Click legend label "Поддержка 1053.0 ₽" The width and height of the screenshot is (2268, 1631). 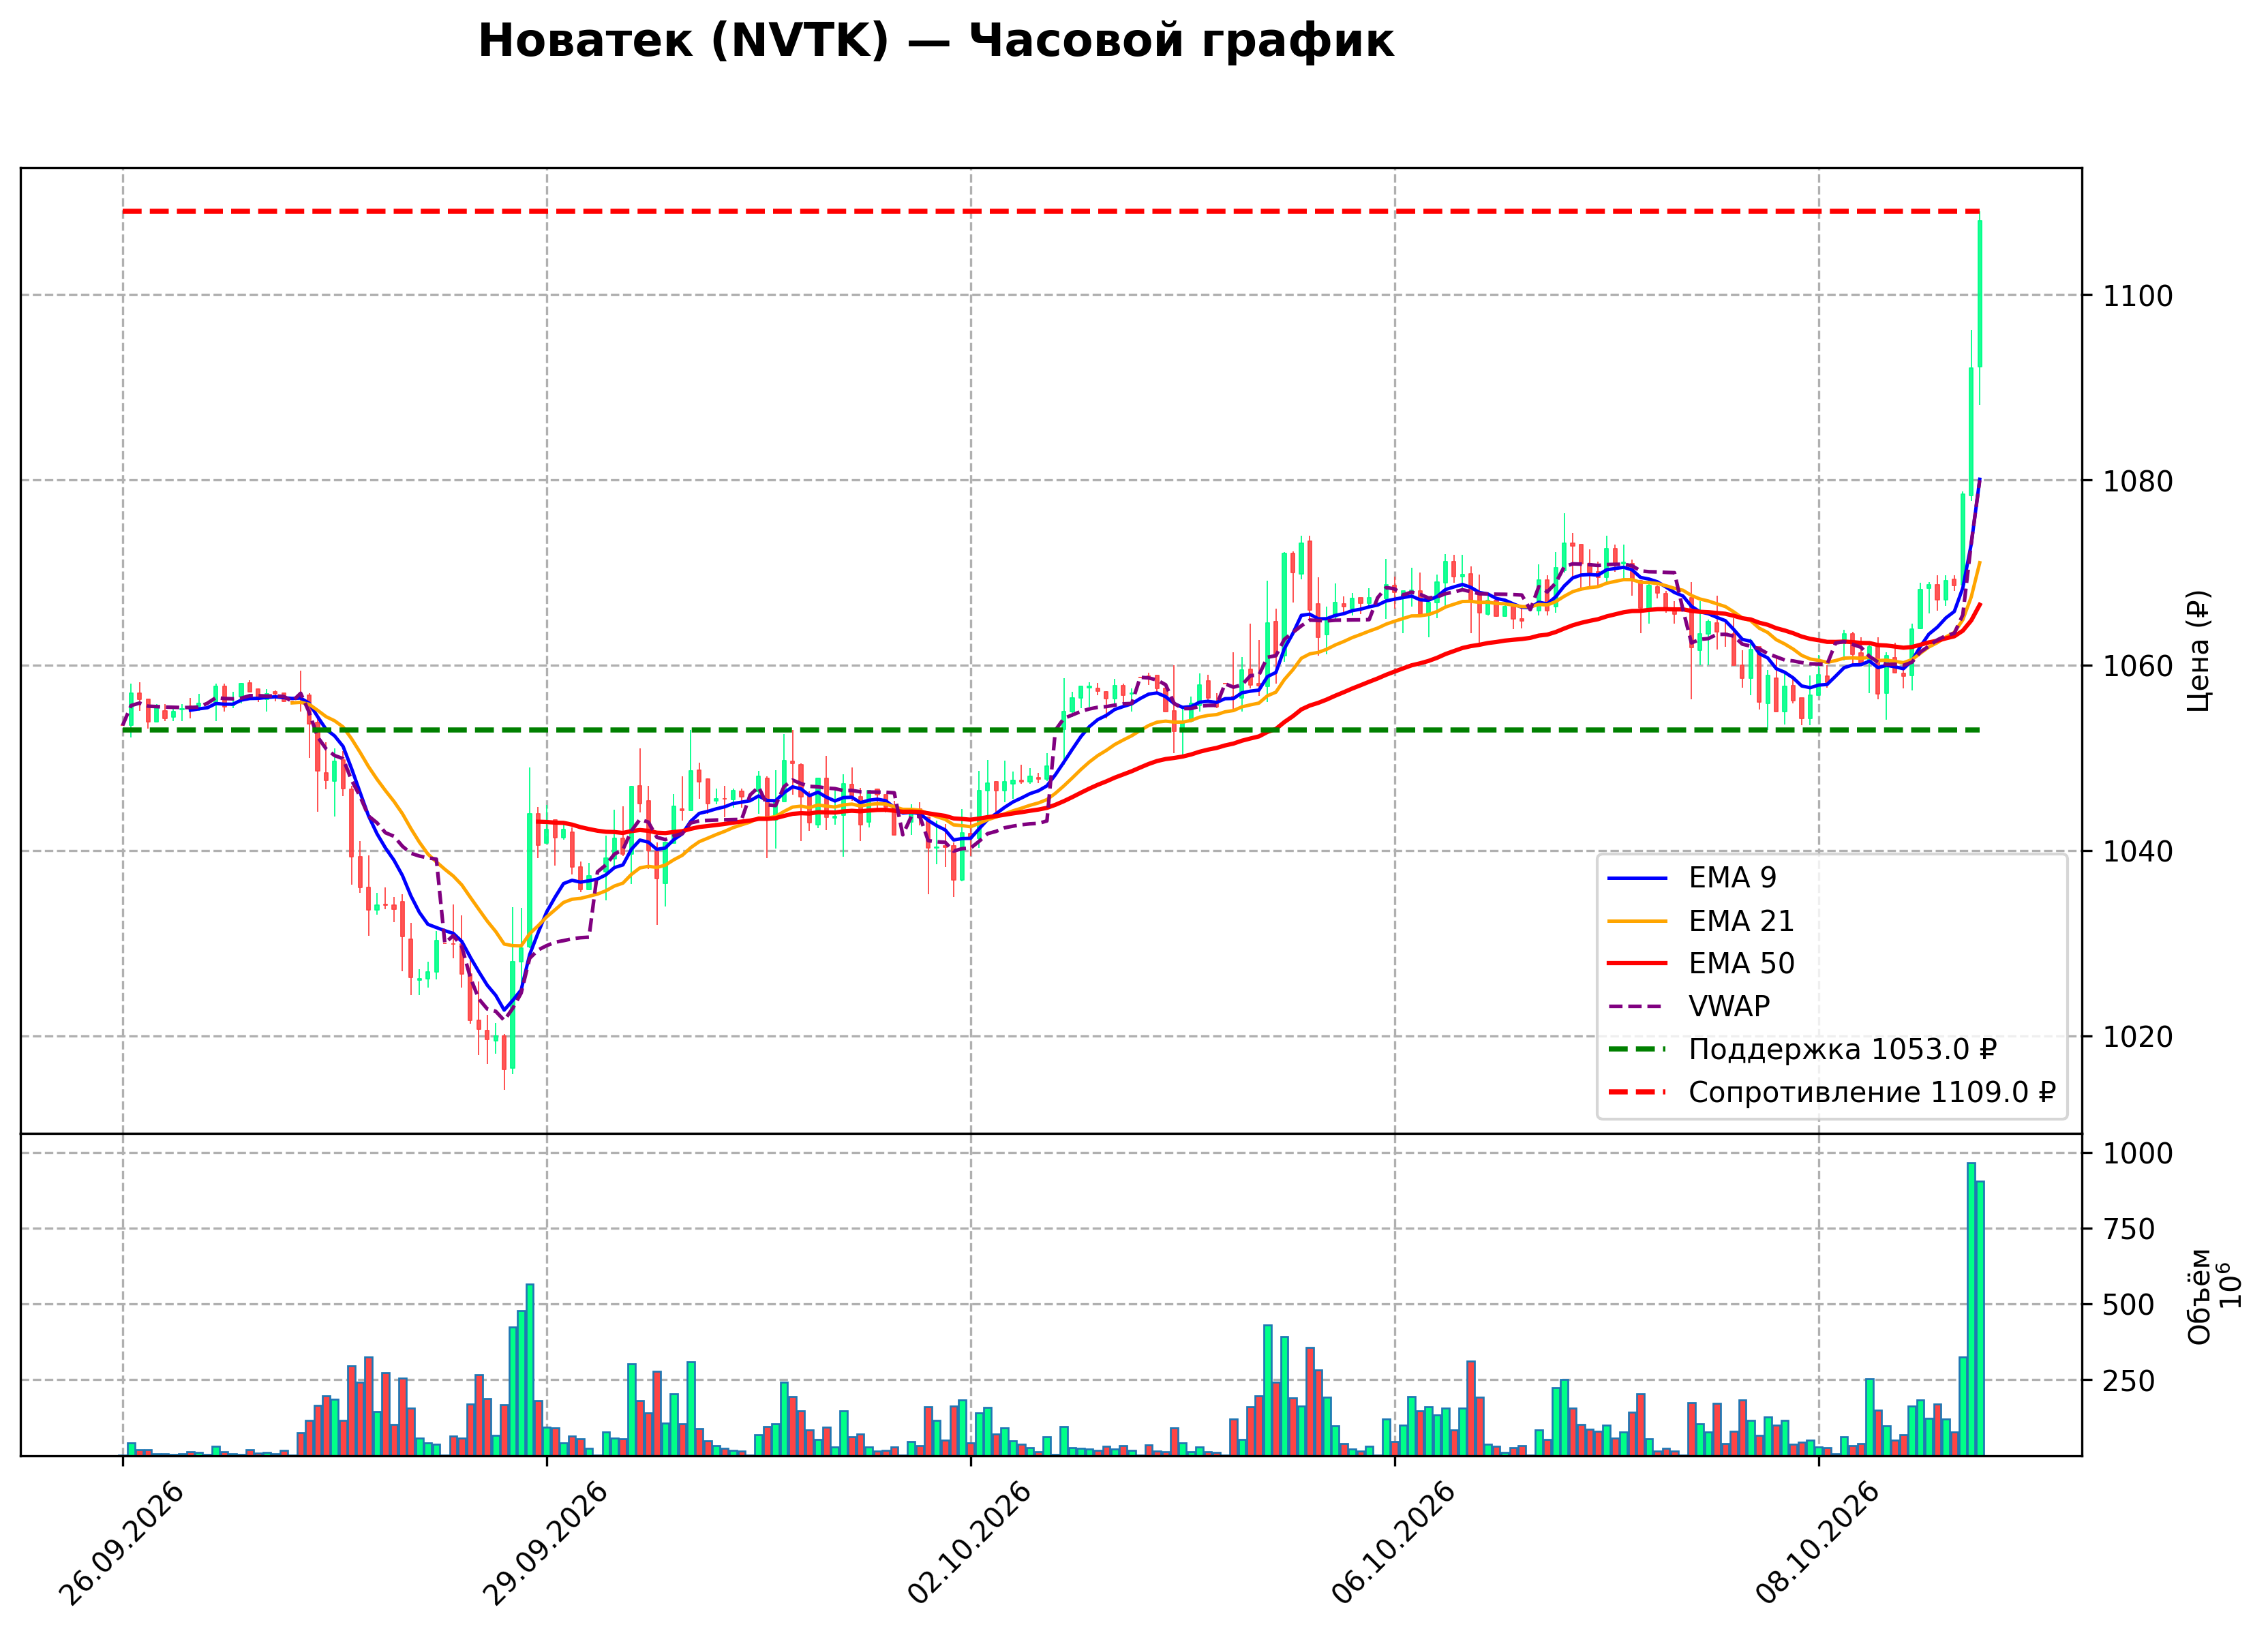pyautogui.click(x=1842, y=1049)
